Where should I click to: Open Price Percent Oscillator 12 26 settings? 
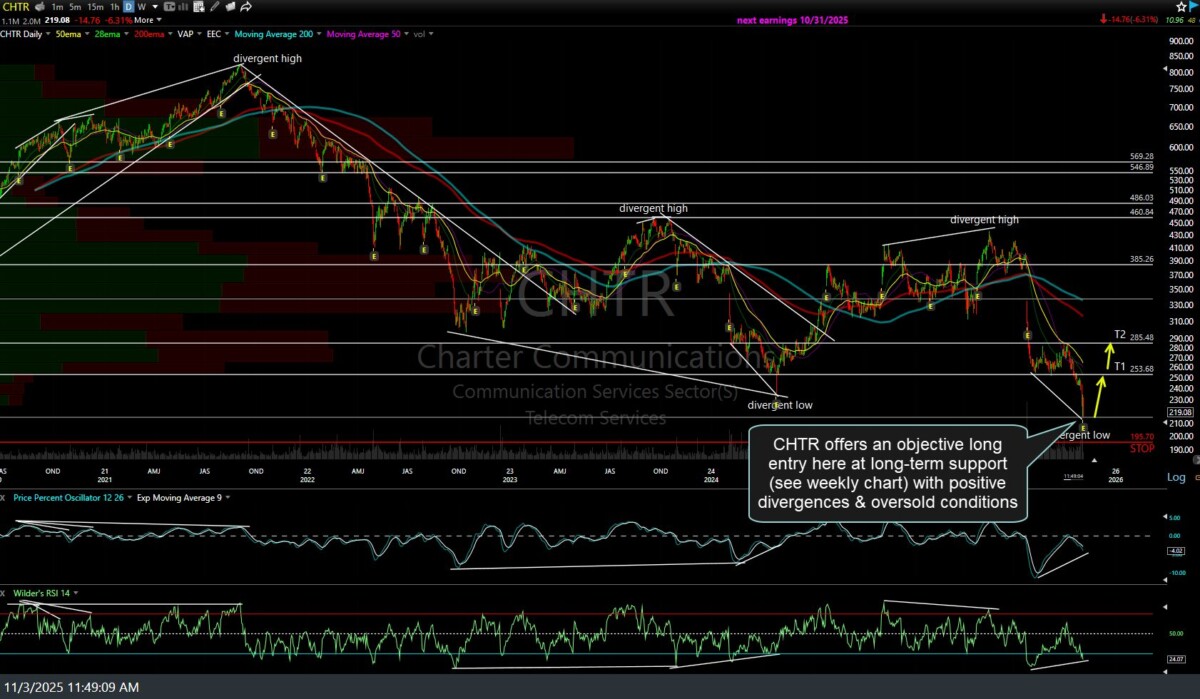[x=70, y=497]
